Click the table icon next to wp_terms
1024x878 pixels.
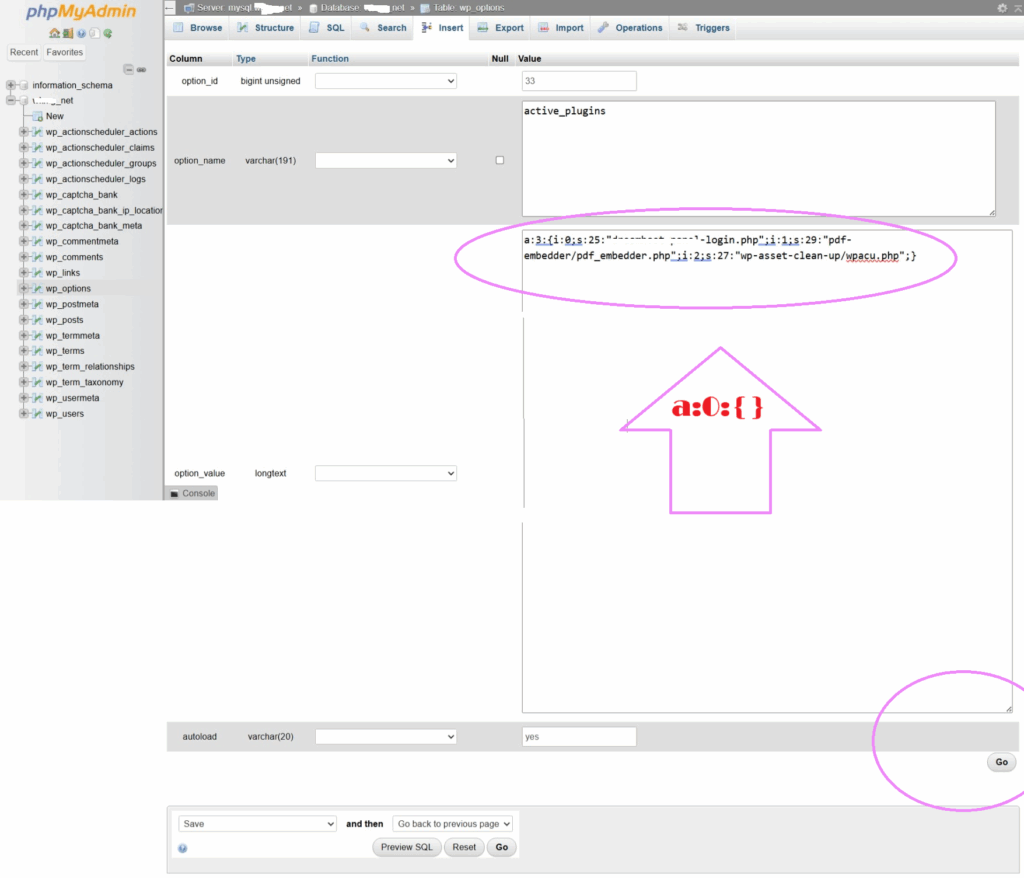(x=37, y=351)
